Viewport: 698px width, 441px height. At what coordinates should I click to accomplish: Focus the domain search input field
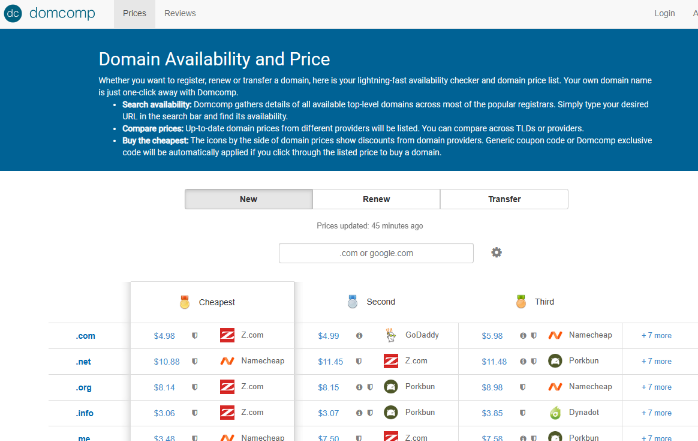(x=376, y=253)
